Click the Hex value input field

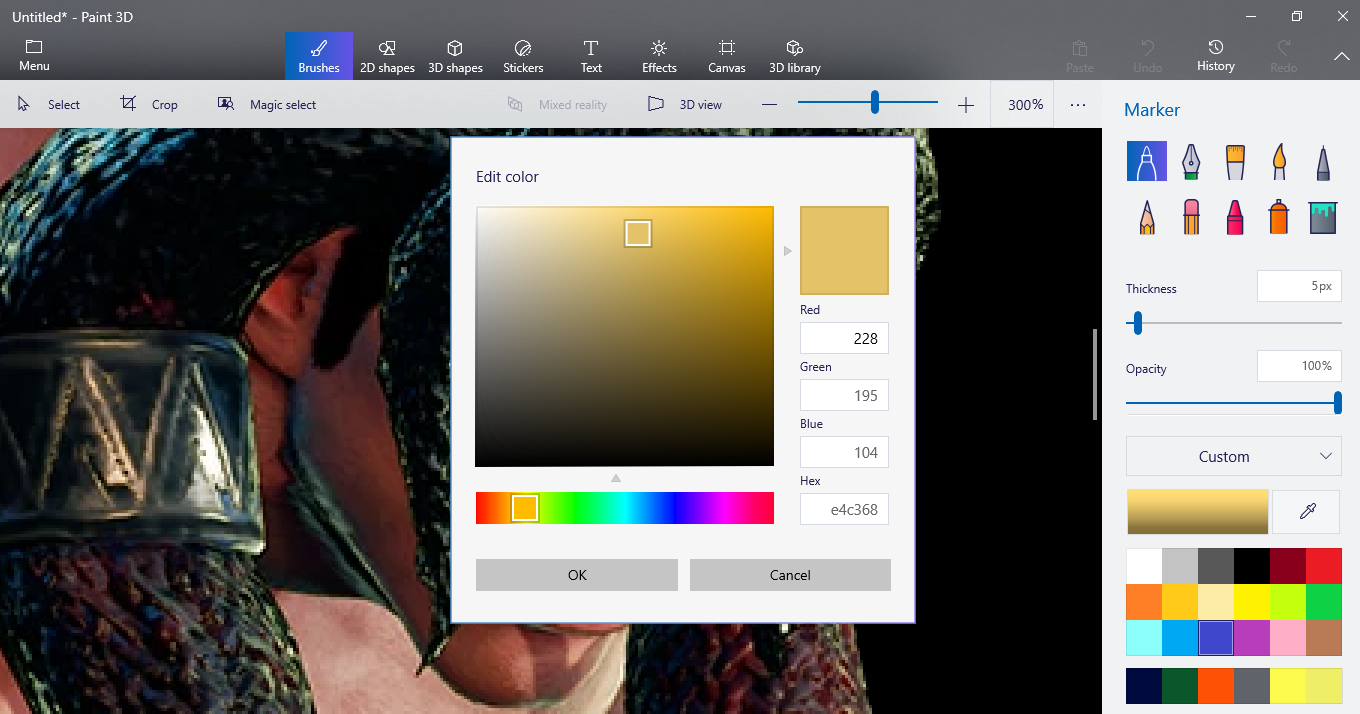(x=844, y=509)
